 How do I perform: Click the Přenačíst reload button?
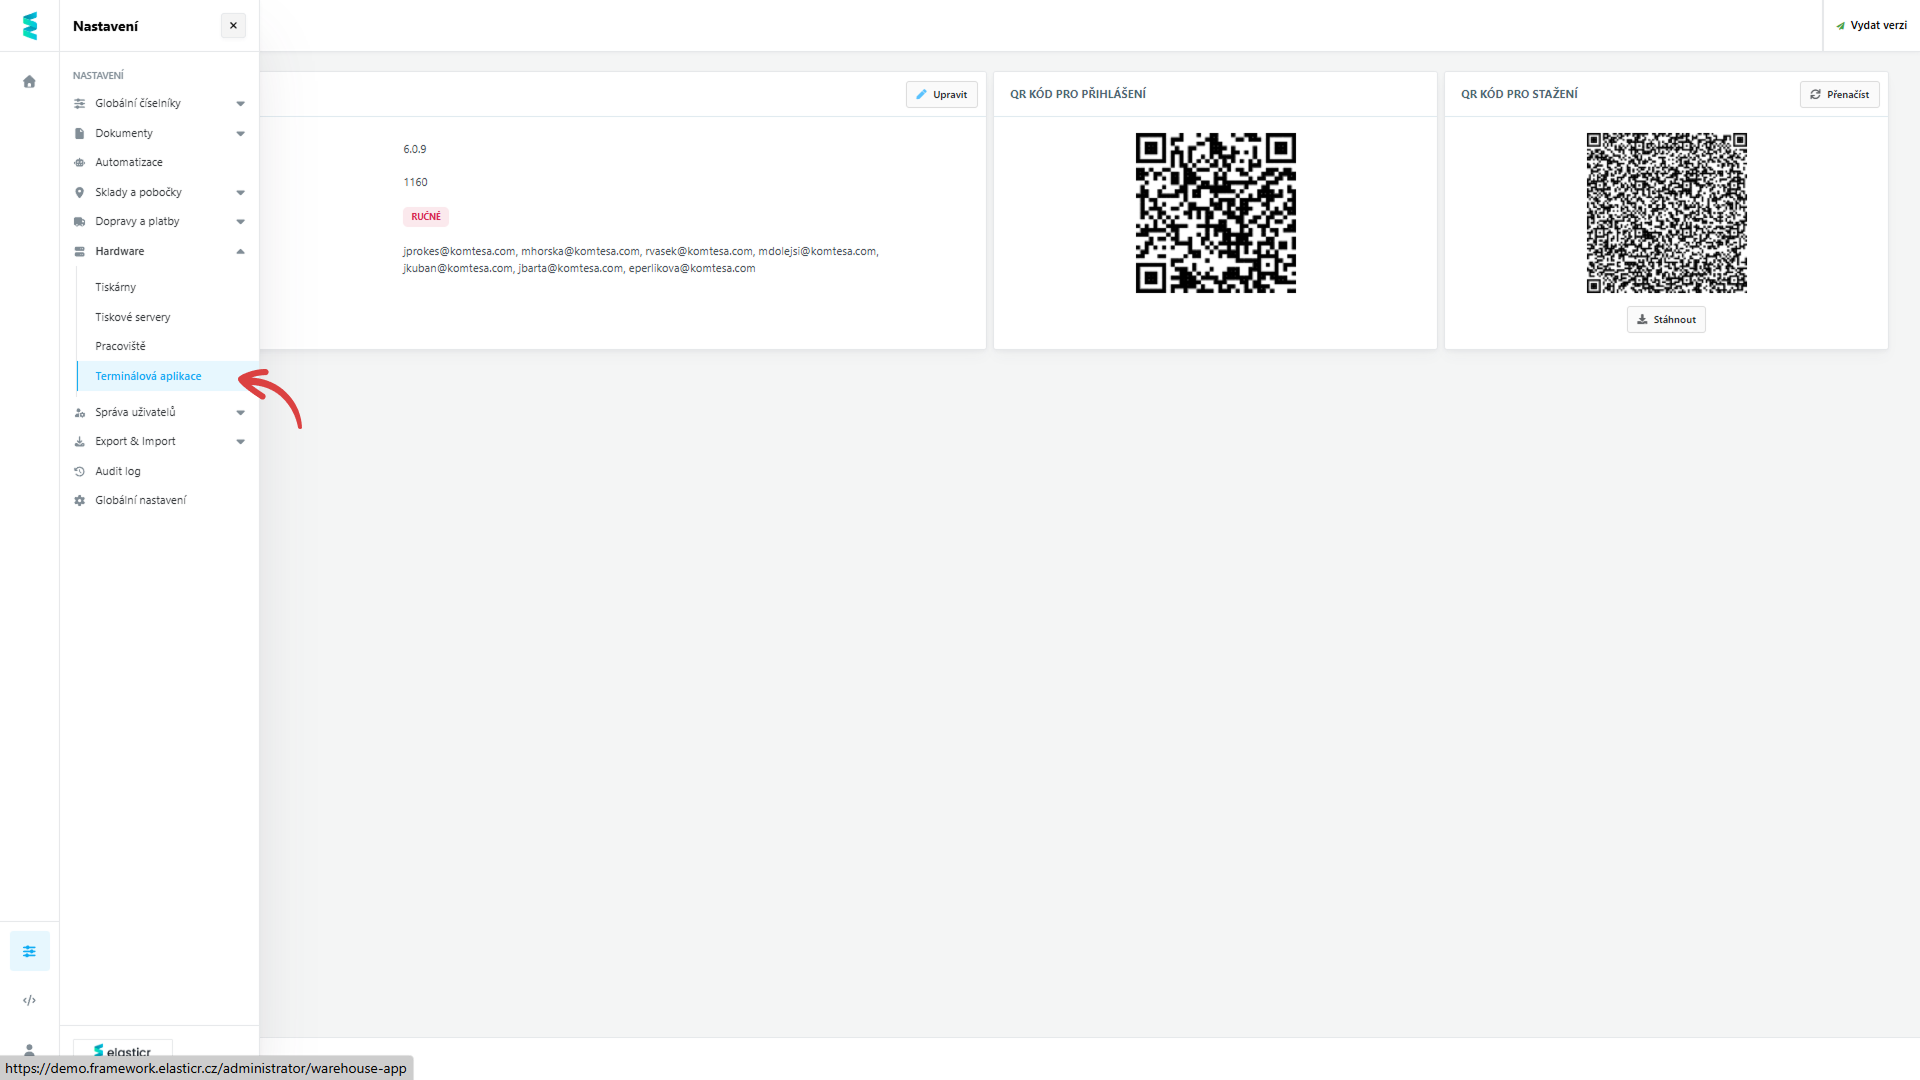(1839, 94)
